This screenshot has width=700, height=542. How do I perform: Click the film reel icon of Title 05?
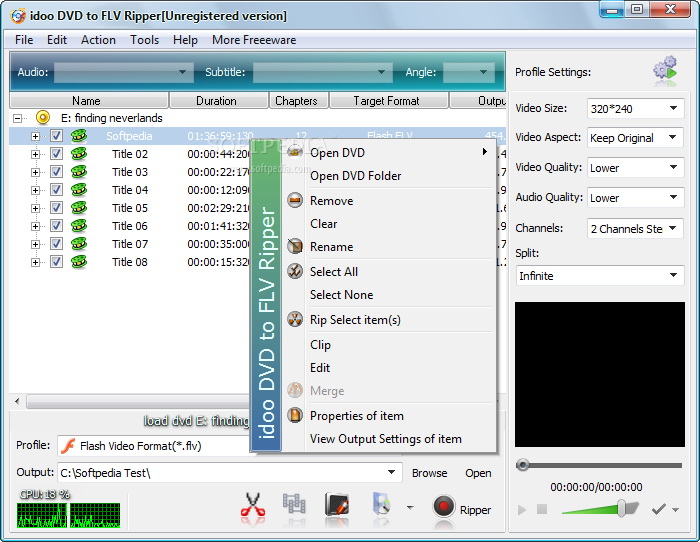(x=79, y=208)
